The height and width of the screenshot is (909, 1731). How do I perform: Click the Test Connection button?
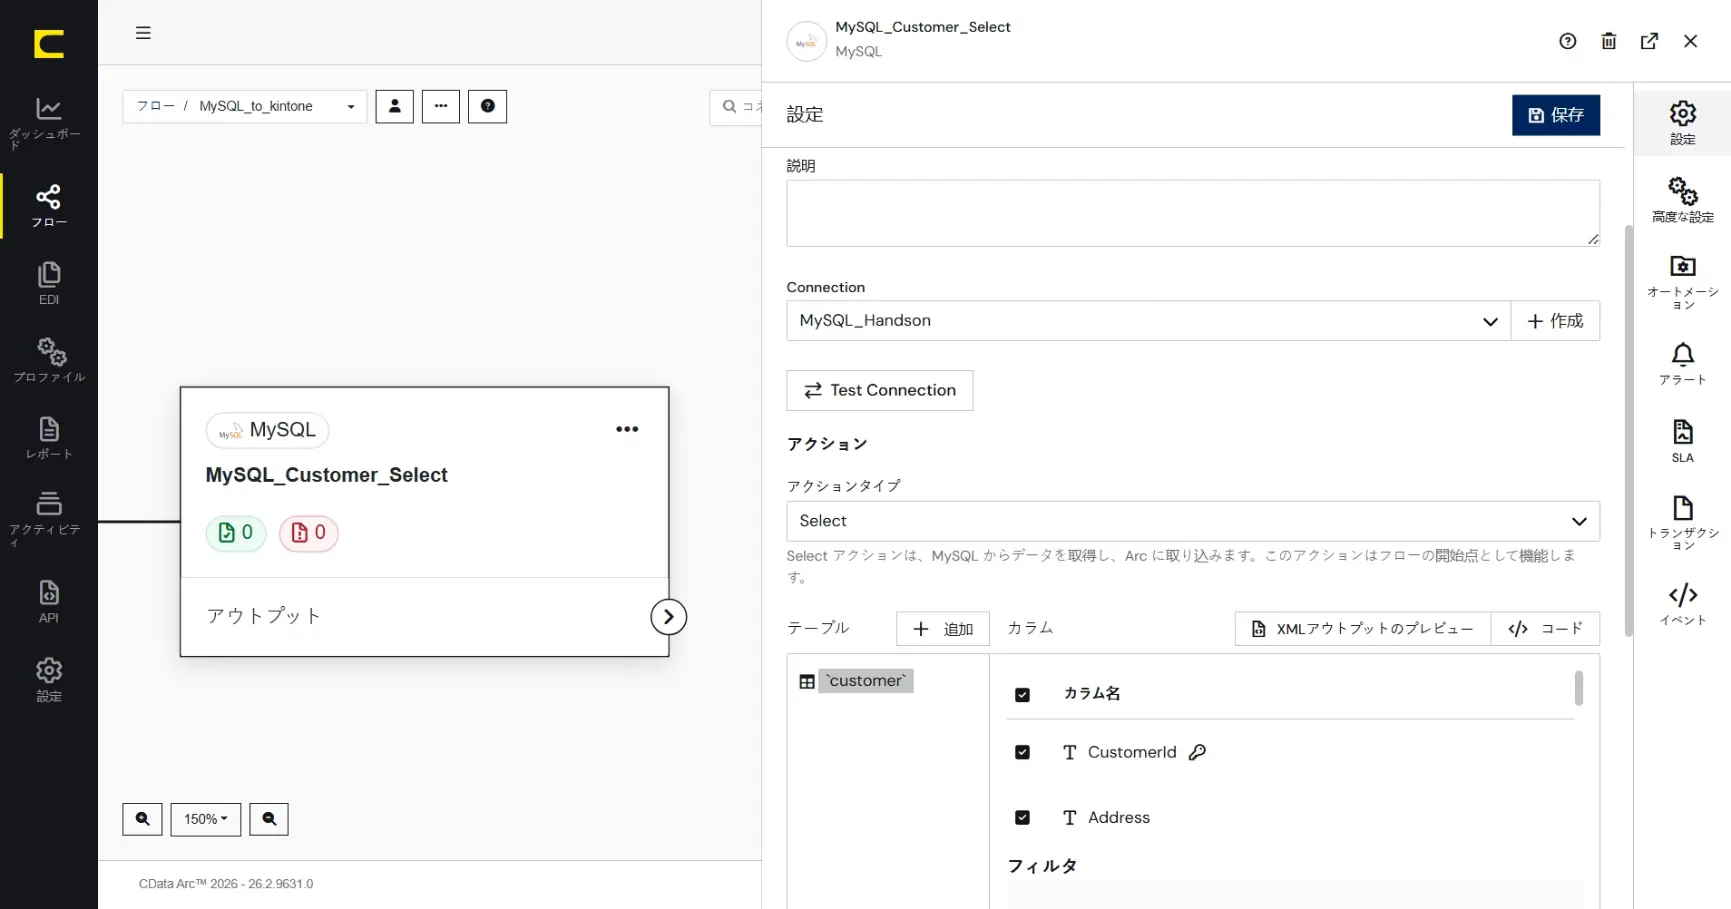point(880,390)
